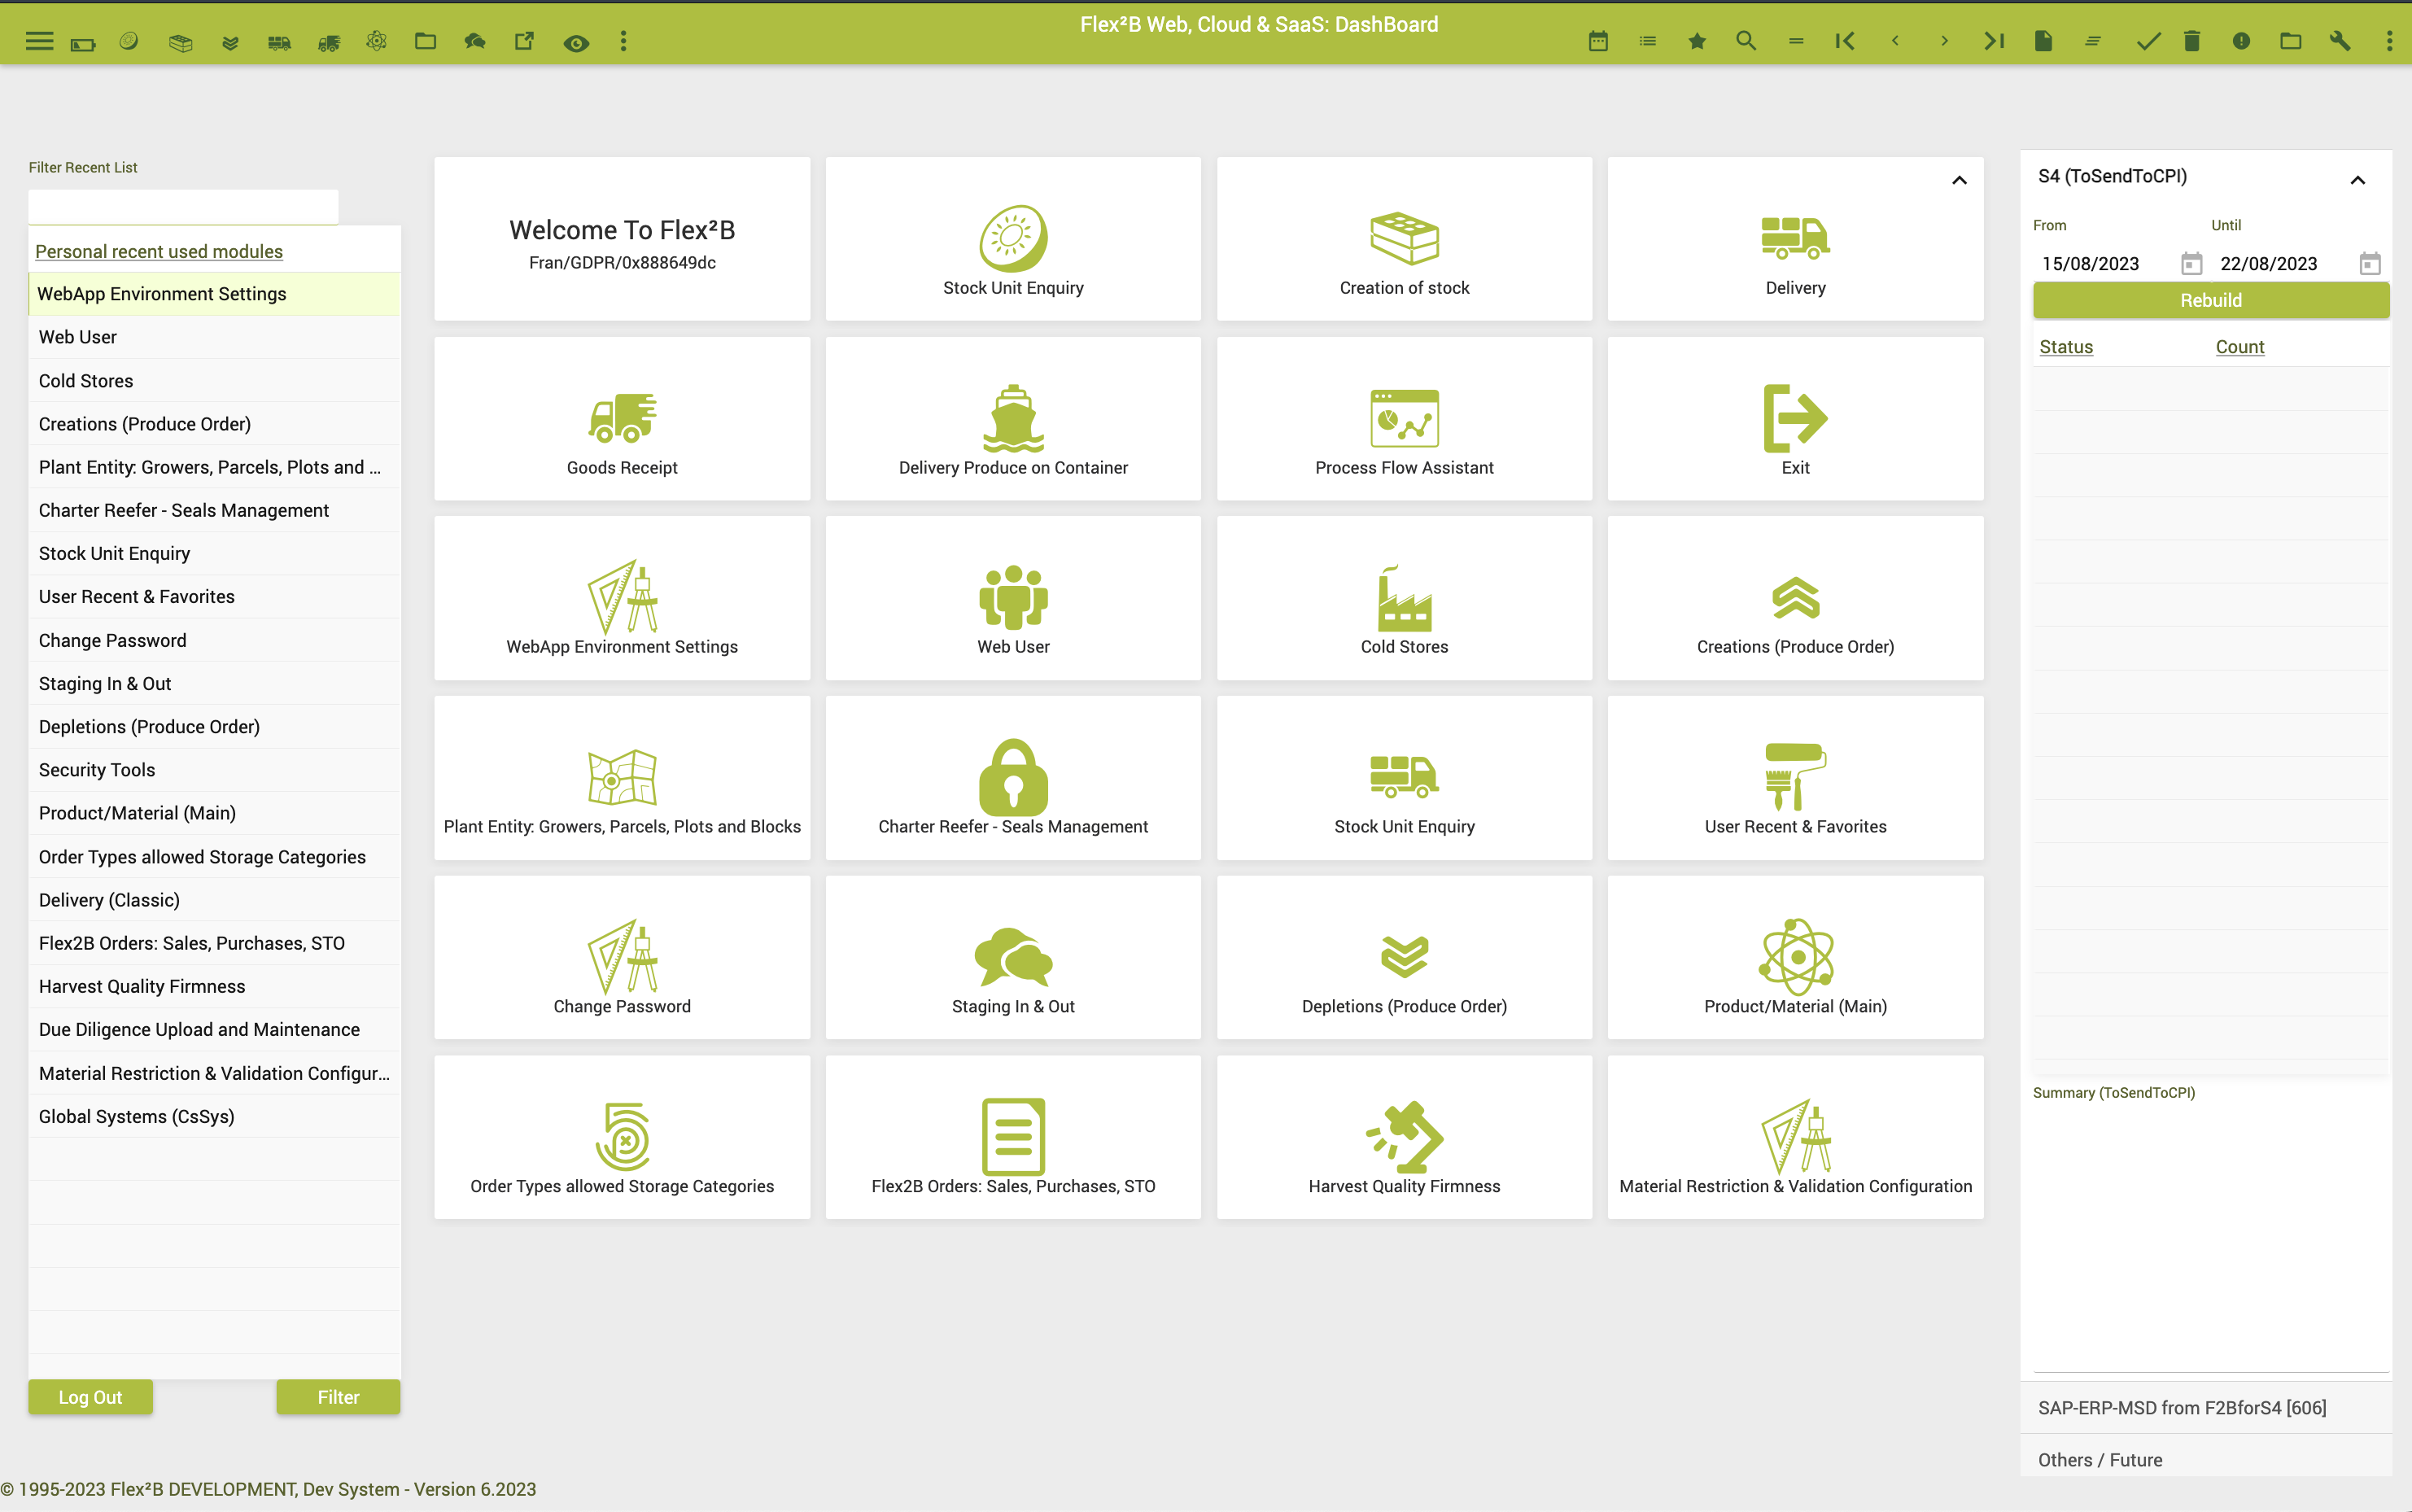Click the truck with boxes toolbar icon

(279, 42)
